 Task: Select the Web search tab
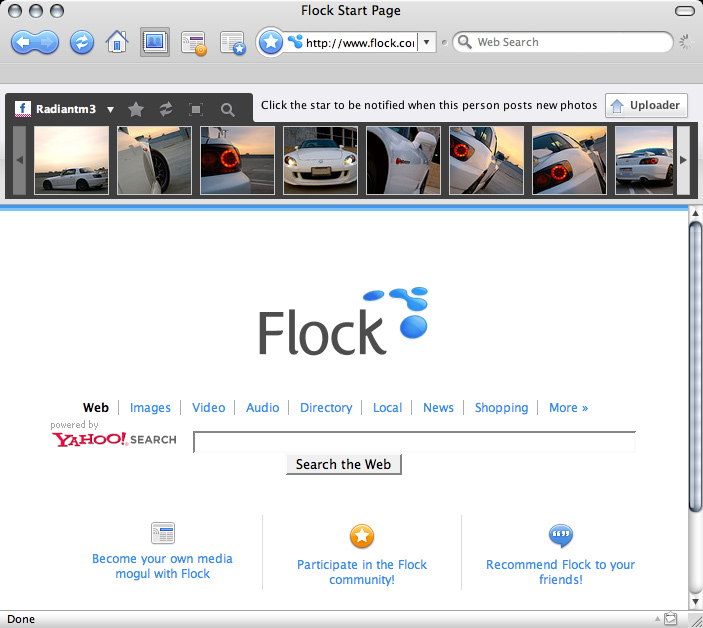[x=95, y=407]
